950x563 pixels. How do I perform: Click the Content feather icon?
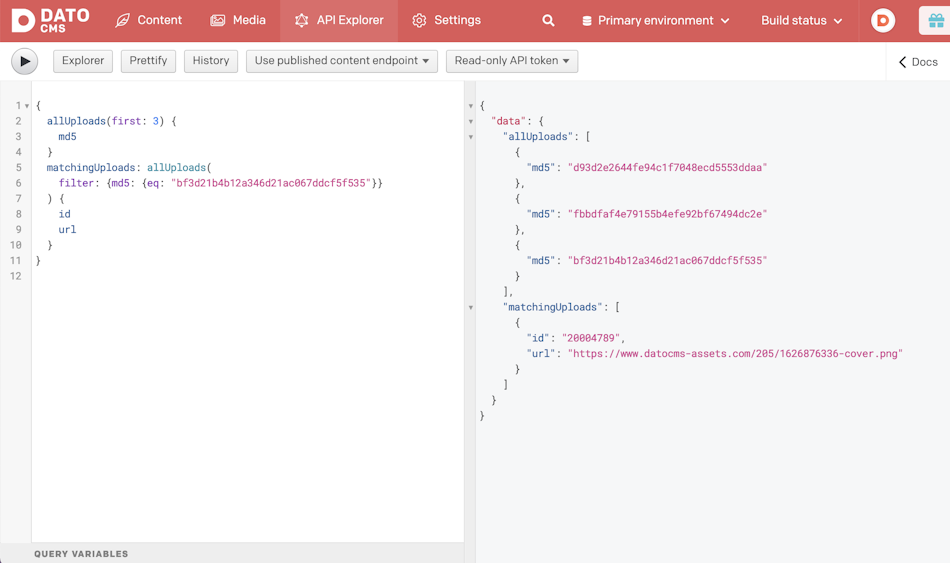tap(122, 21)
